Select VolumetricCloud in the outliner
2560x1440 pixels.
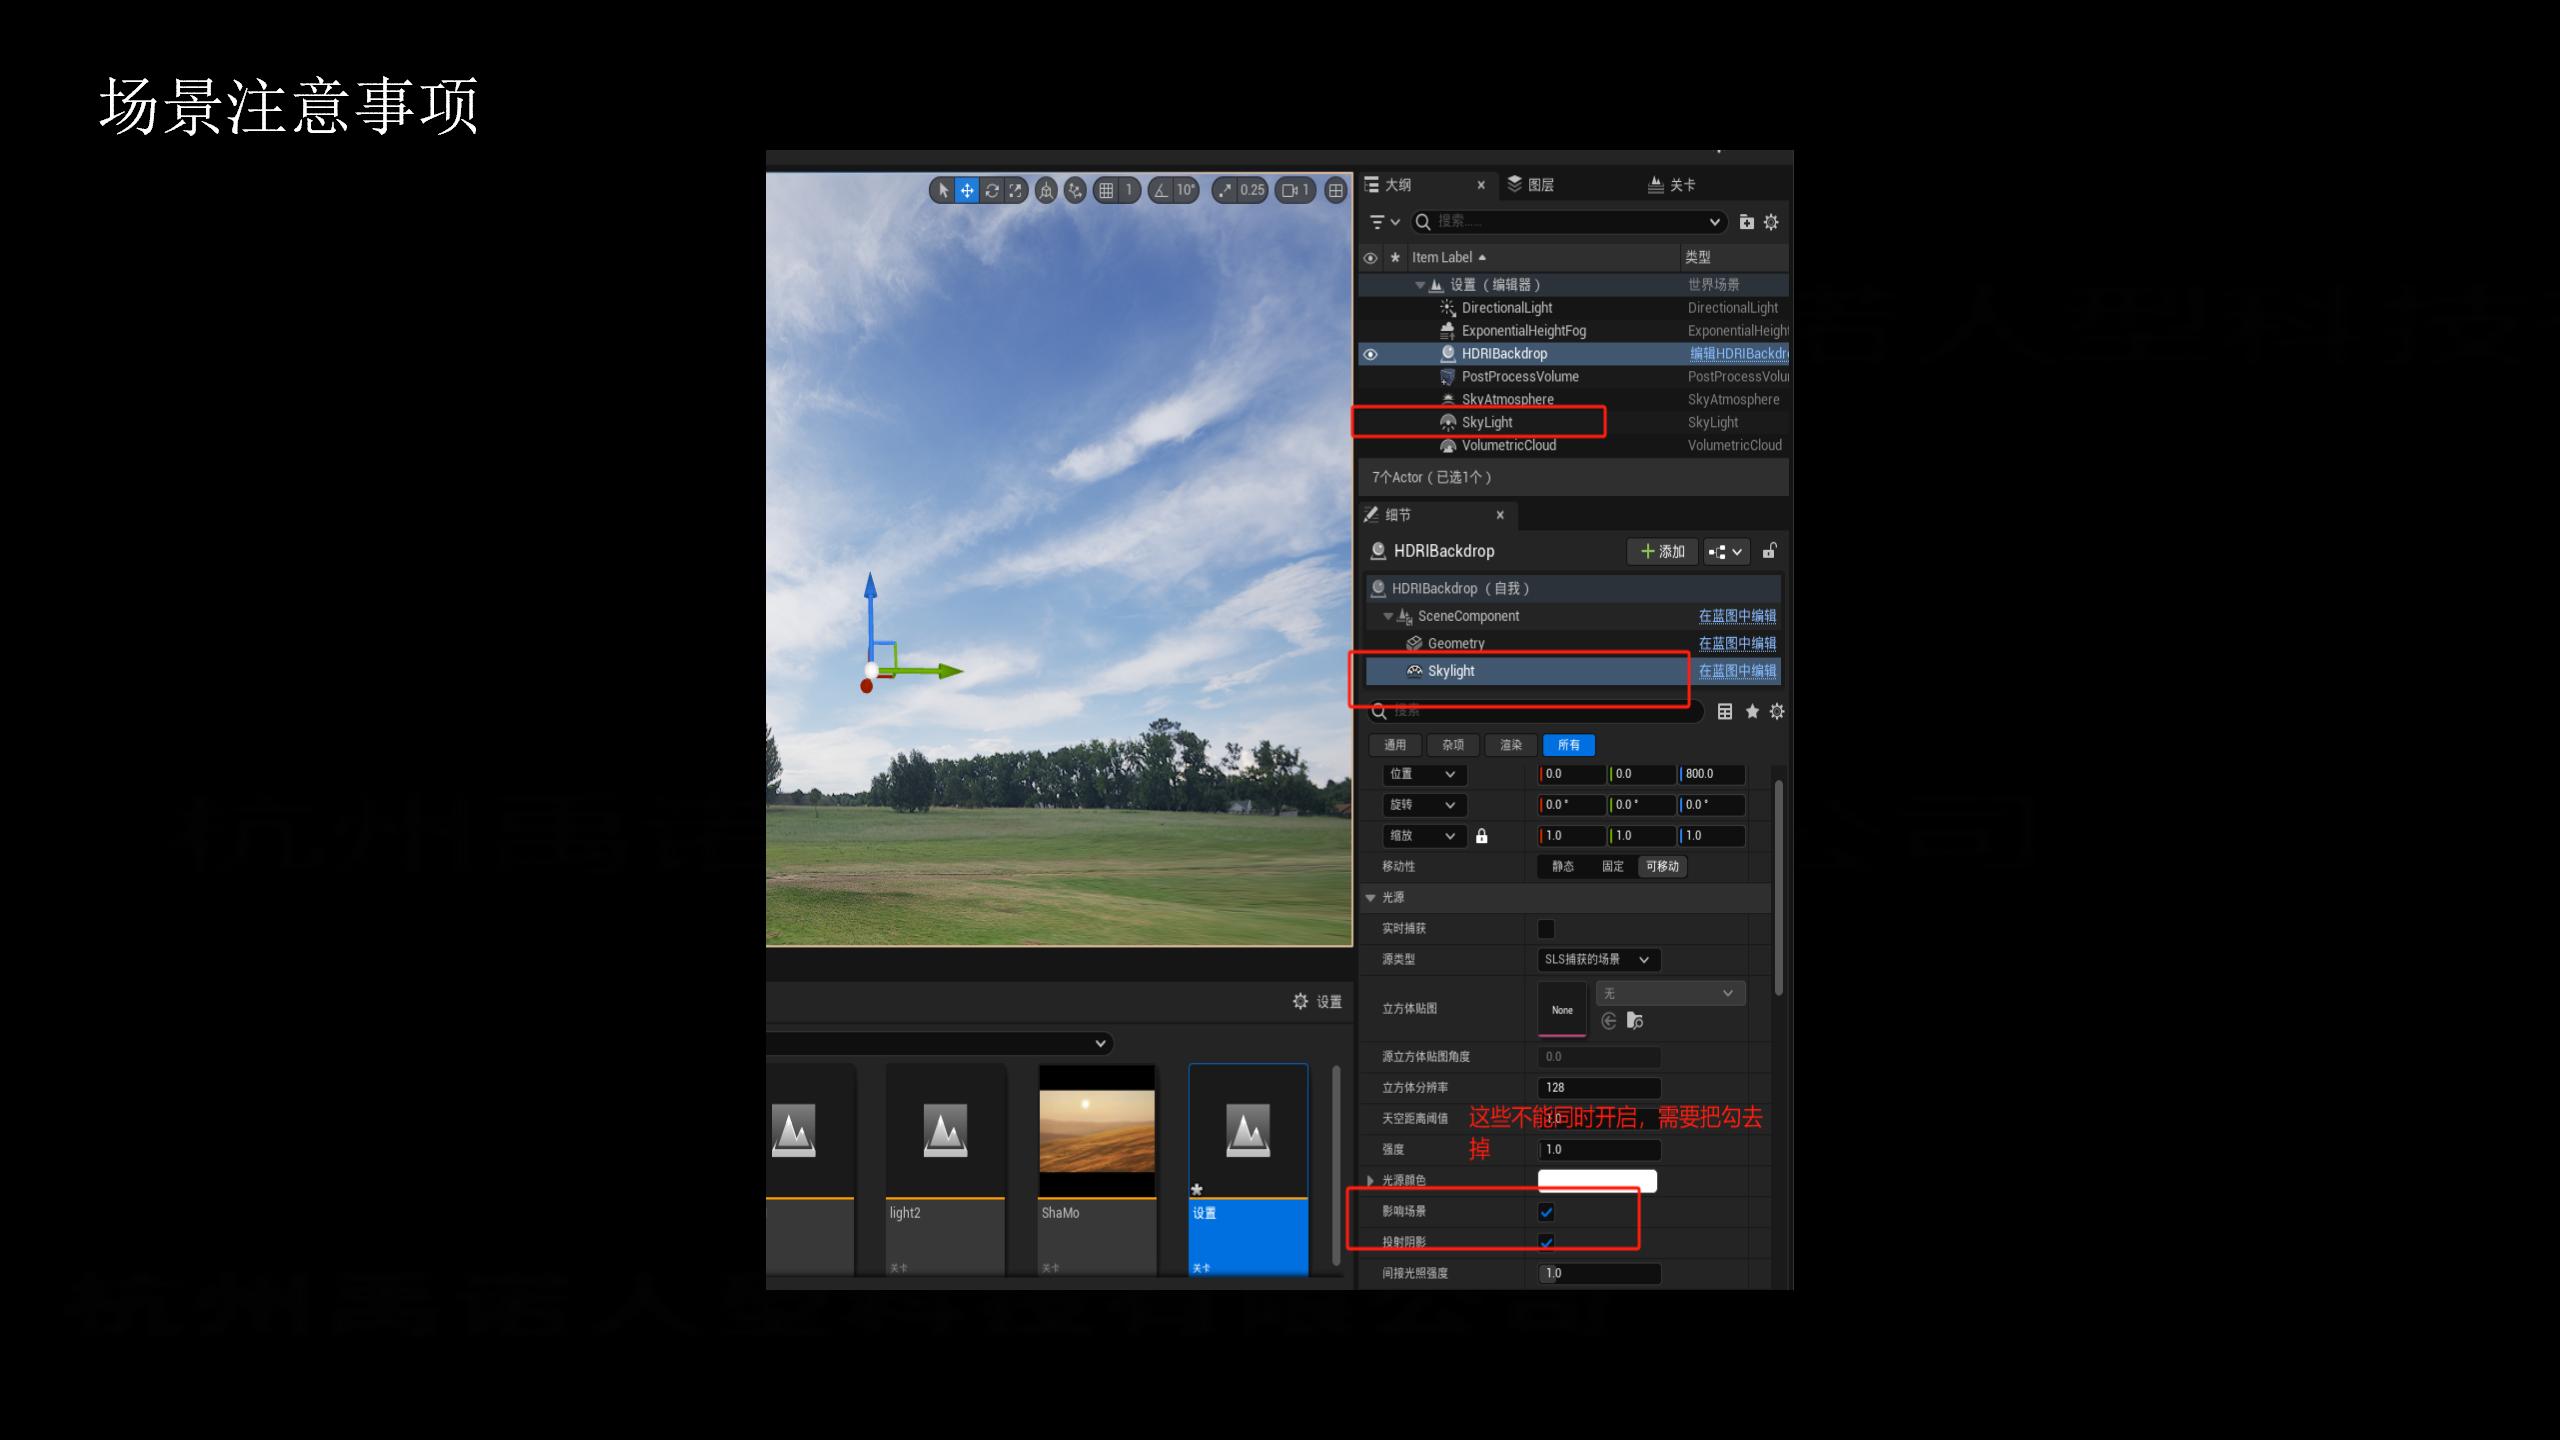1508,446
